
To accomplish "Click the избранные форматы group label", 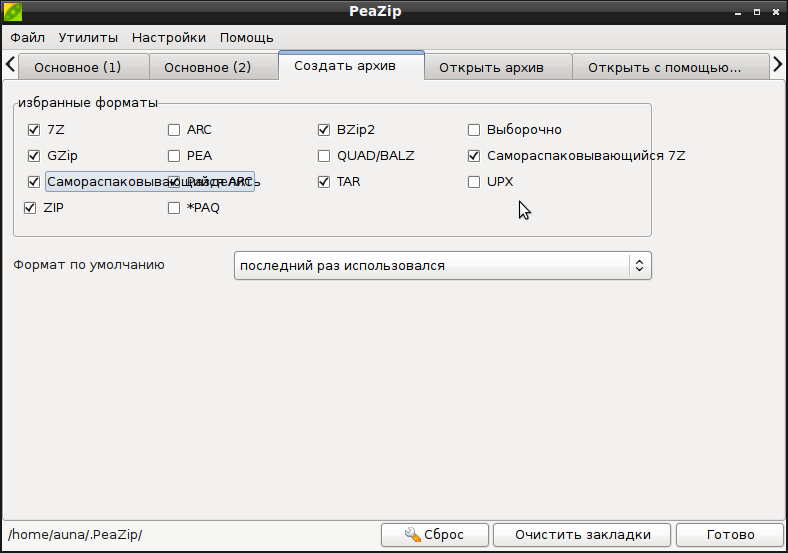I will click(x=88, y=103).
